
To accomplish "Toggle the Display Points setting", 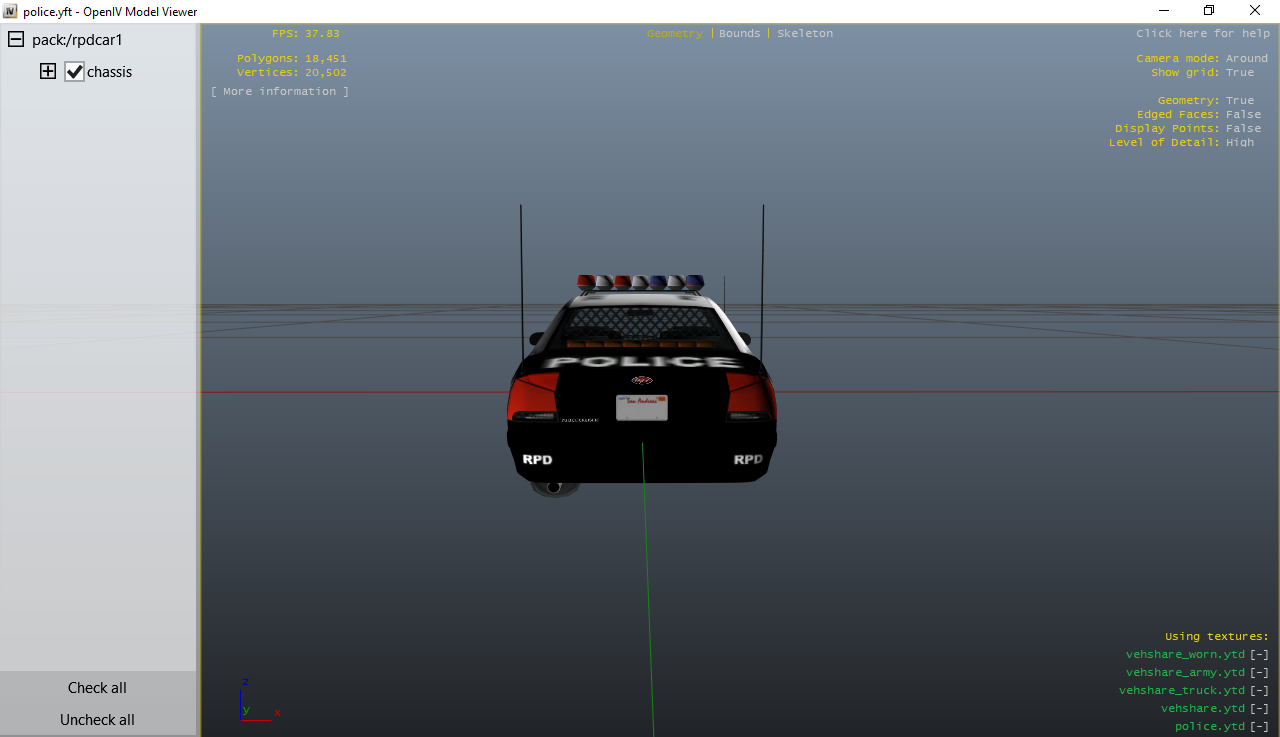I will click(x=1244, y=129).
